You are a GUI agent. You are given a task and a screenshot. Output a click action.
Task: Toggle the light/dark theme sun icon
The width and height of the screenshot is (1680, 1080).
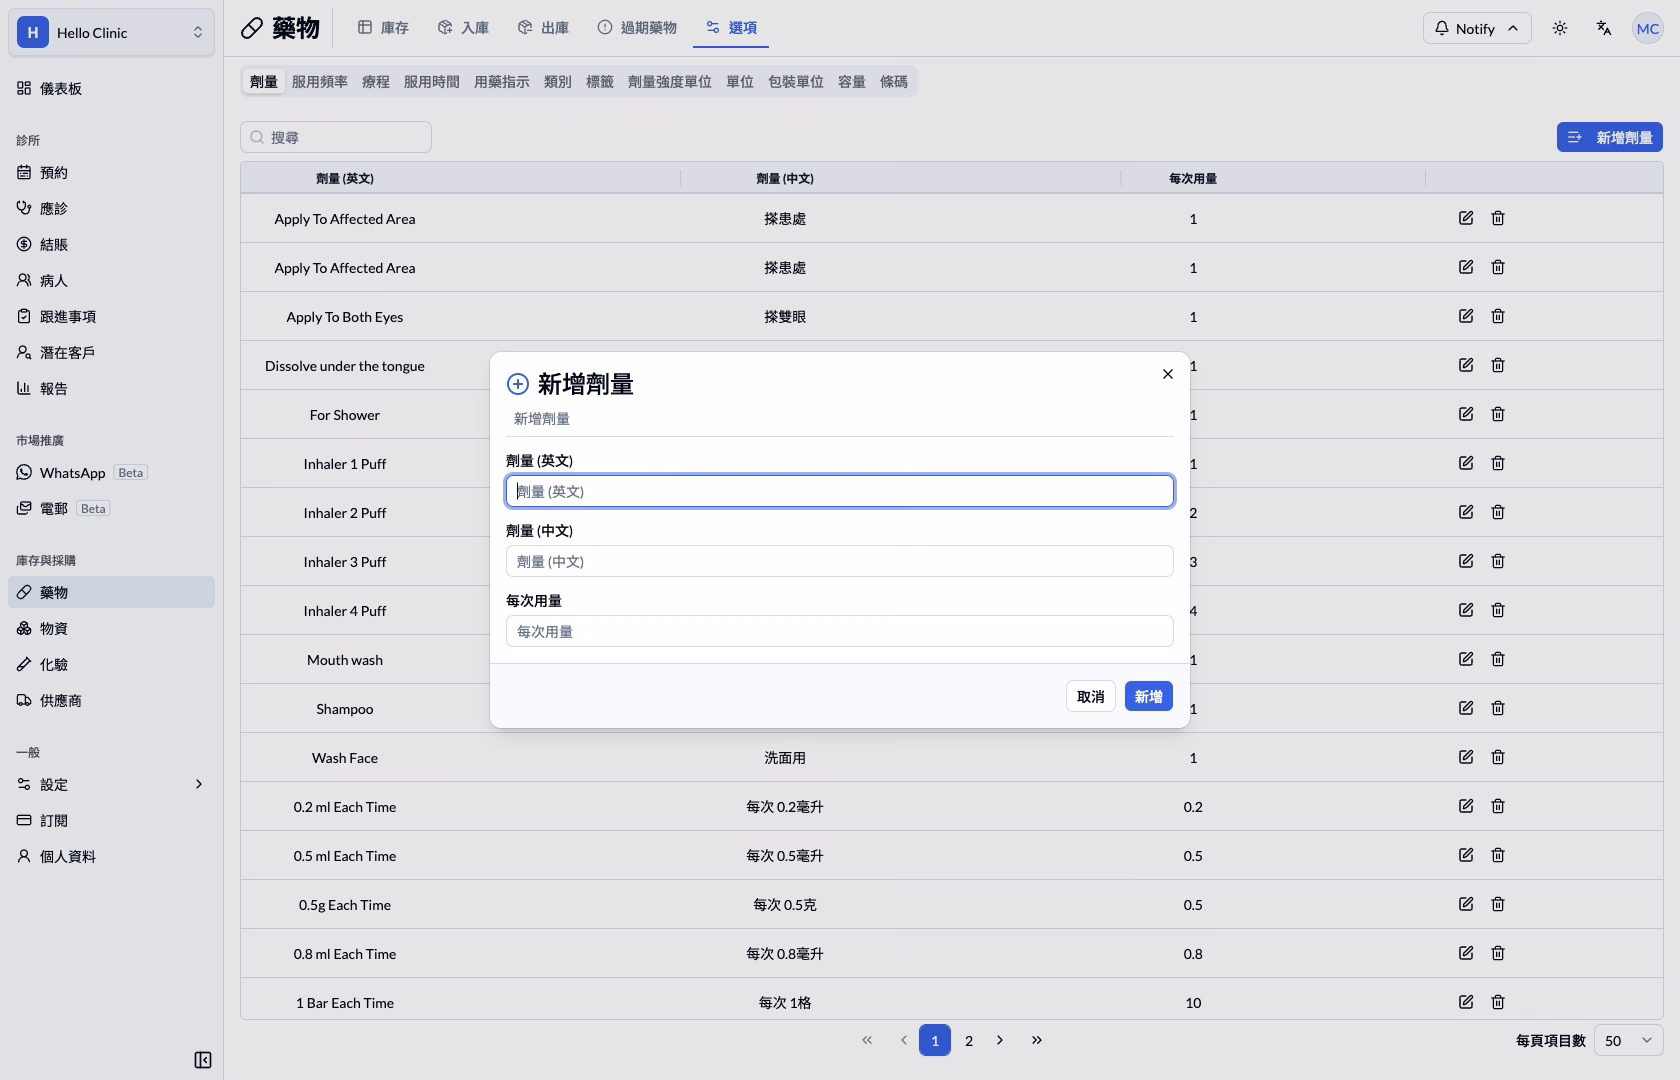(x=1560, y=28)
